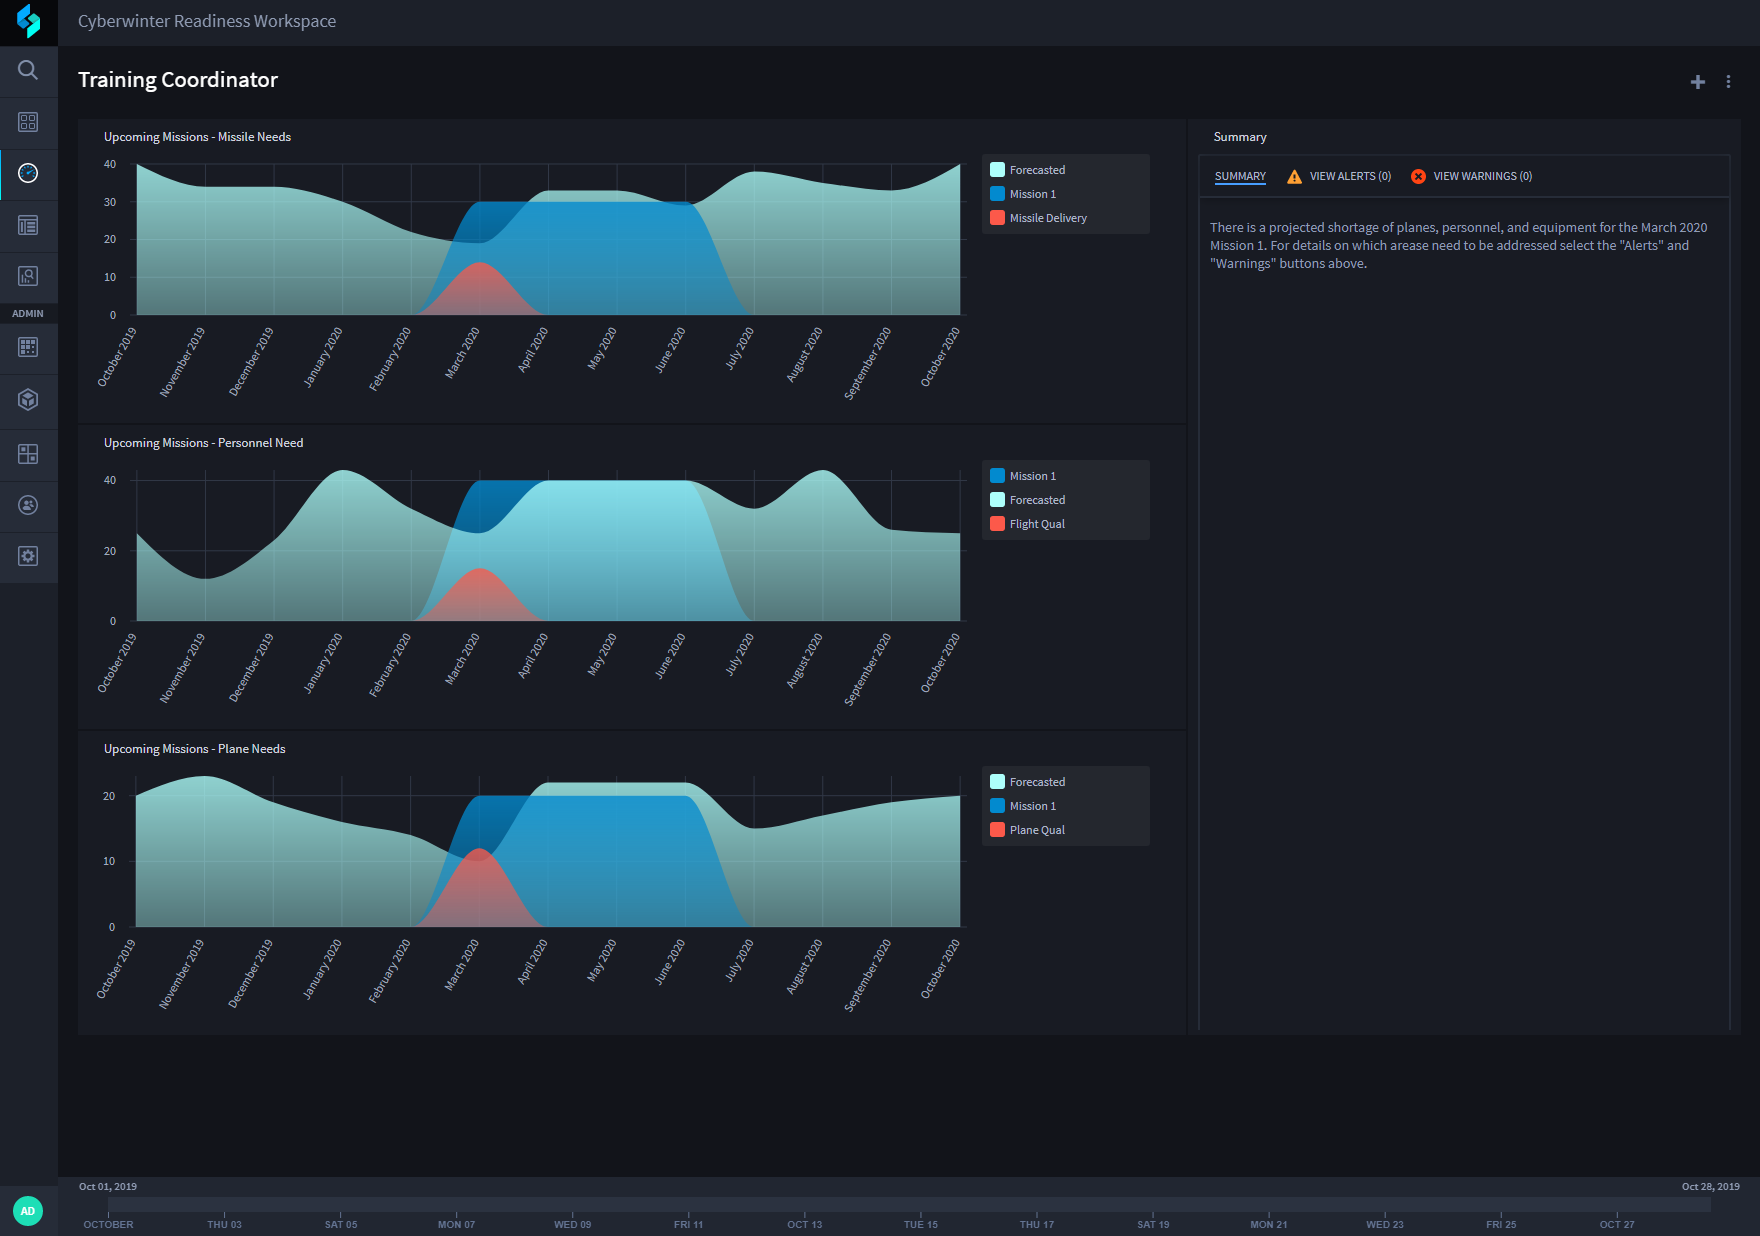Select the SUMMARY tab
Image resolution: width=1760 pixels, height=1236 pixels.
point(1240,177)
